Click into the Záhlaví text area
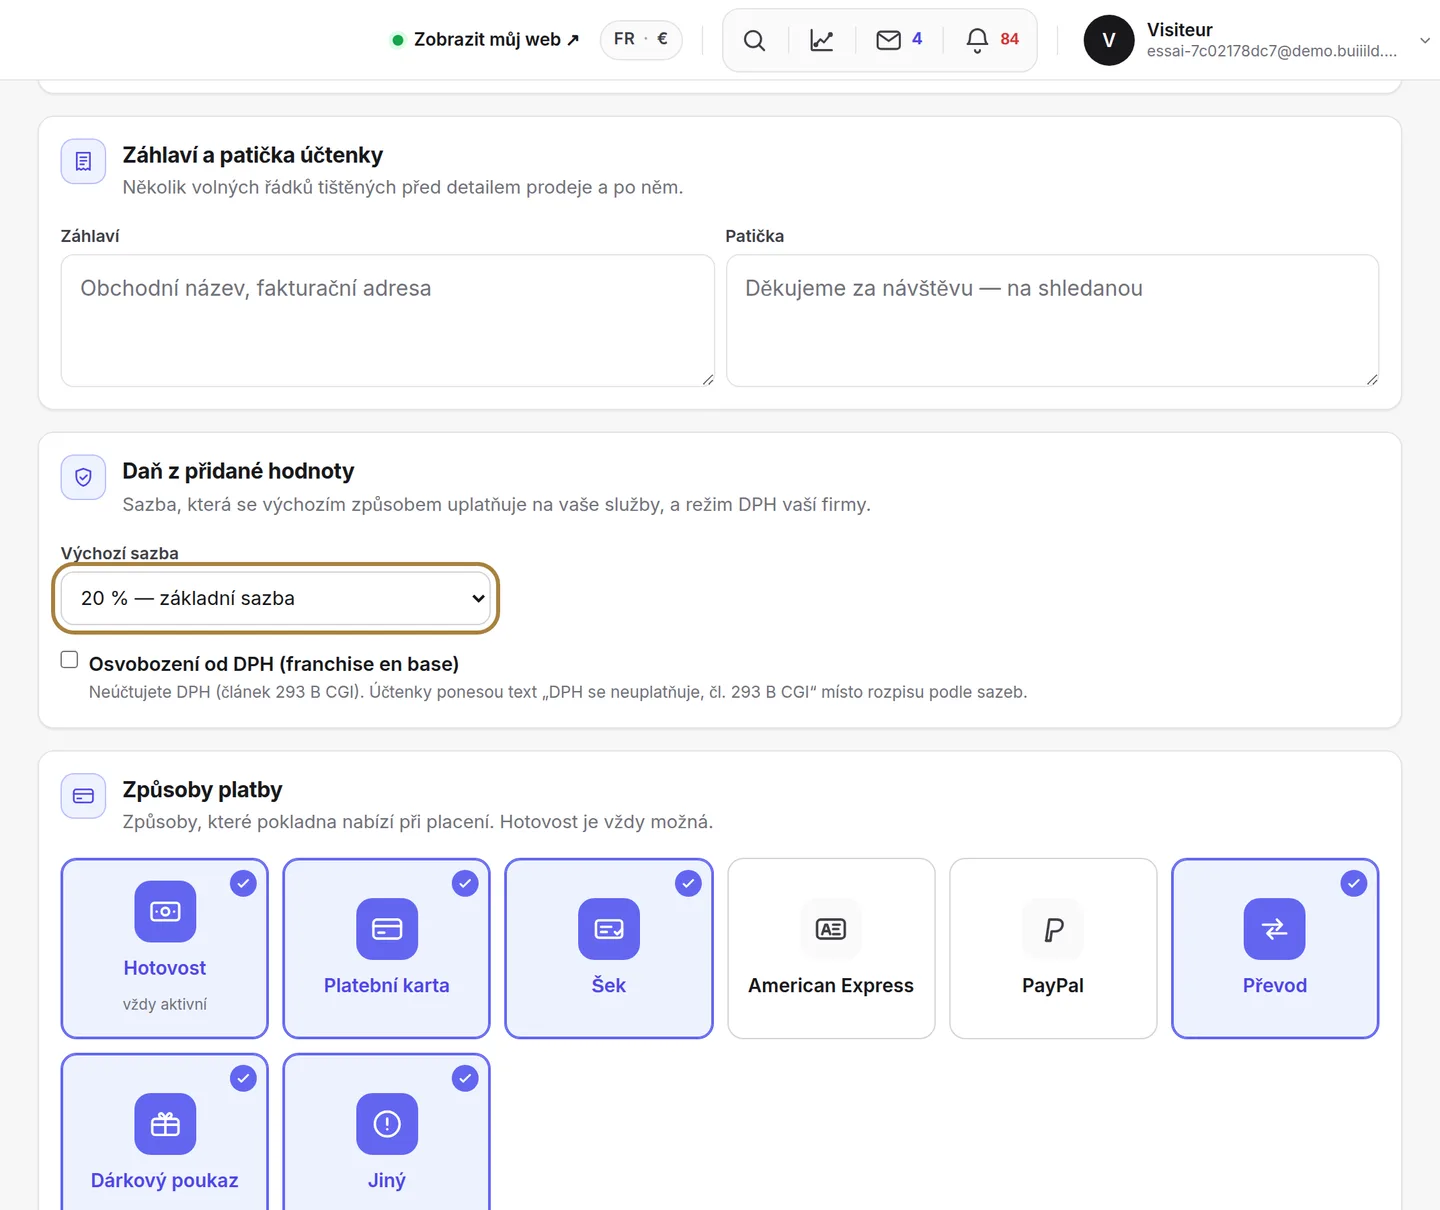Viewport: 1440px width, 1210px height. pos(388,320)
